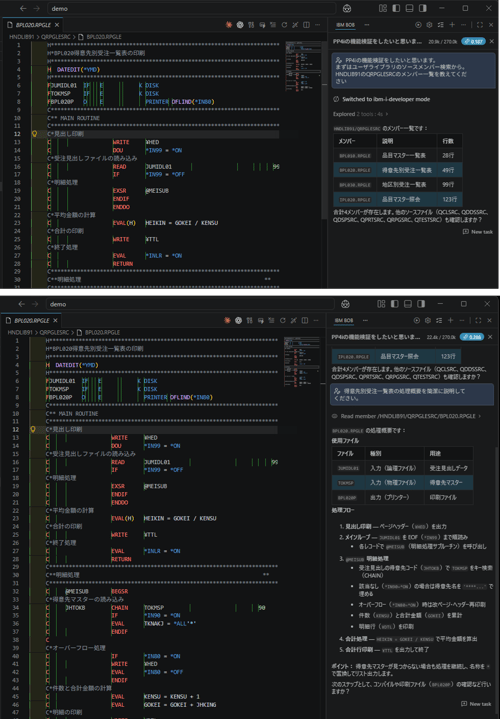Screen dimensions: 500x719
Task: Customize layout icon in top window title bar
Action: [x=383, y=8]
